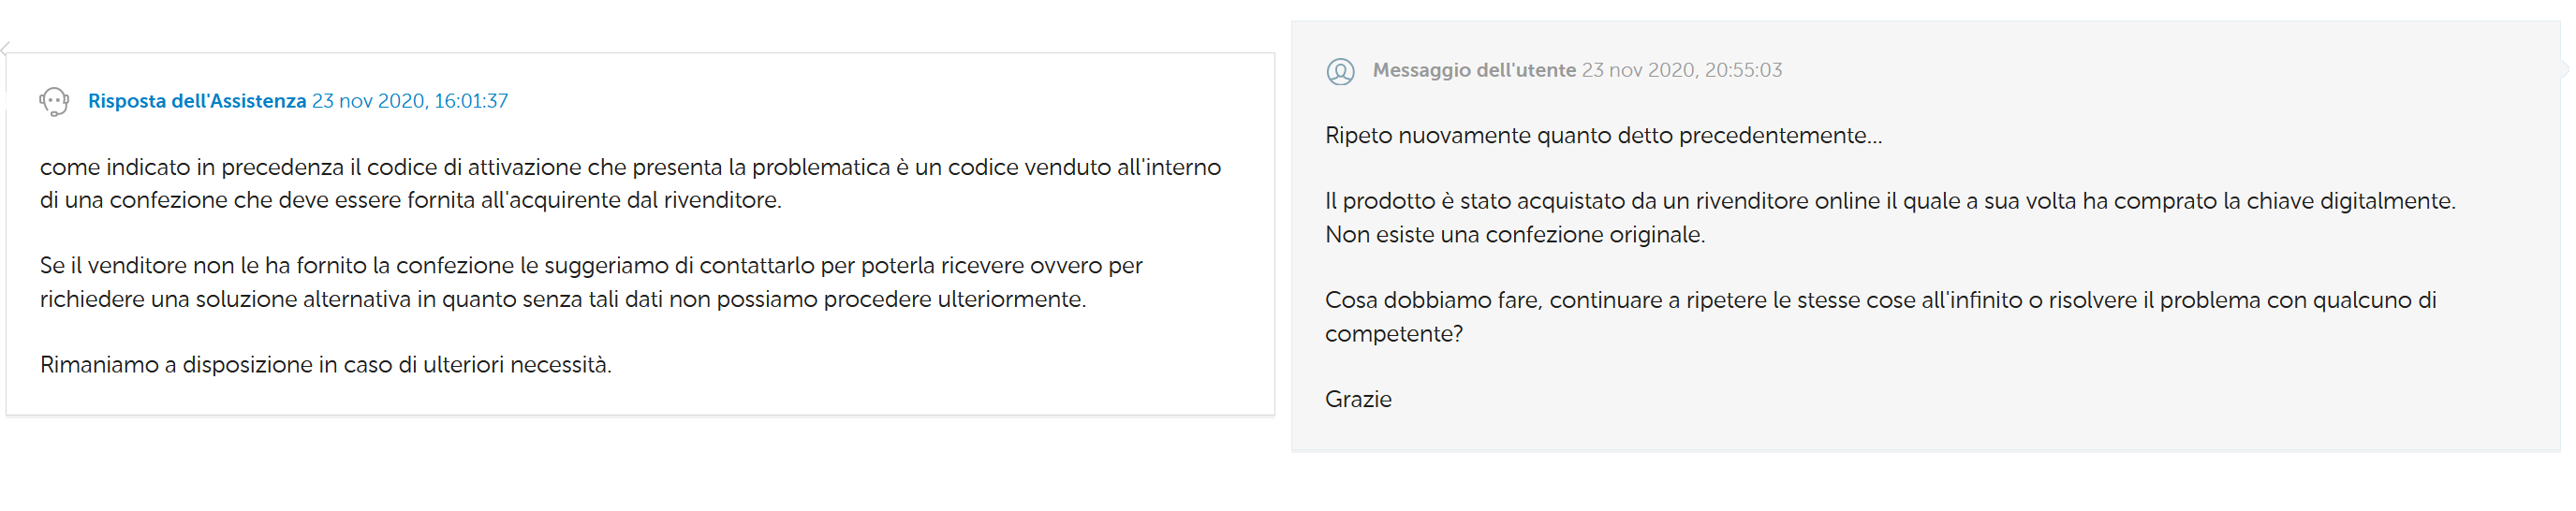Click the line "di una confezione che deve essere fornita"
Viewport: 2576px width, 511px height.
coord(410,200)
